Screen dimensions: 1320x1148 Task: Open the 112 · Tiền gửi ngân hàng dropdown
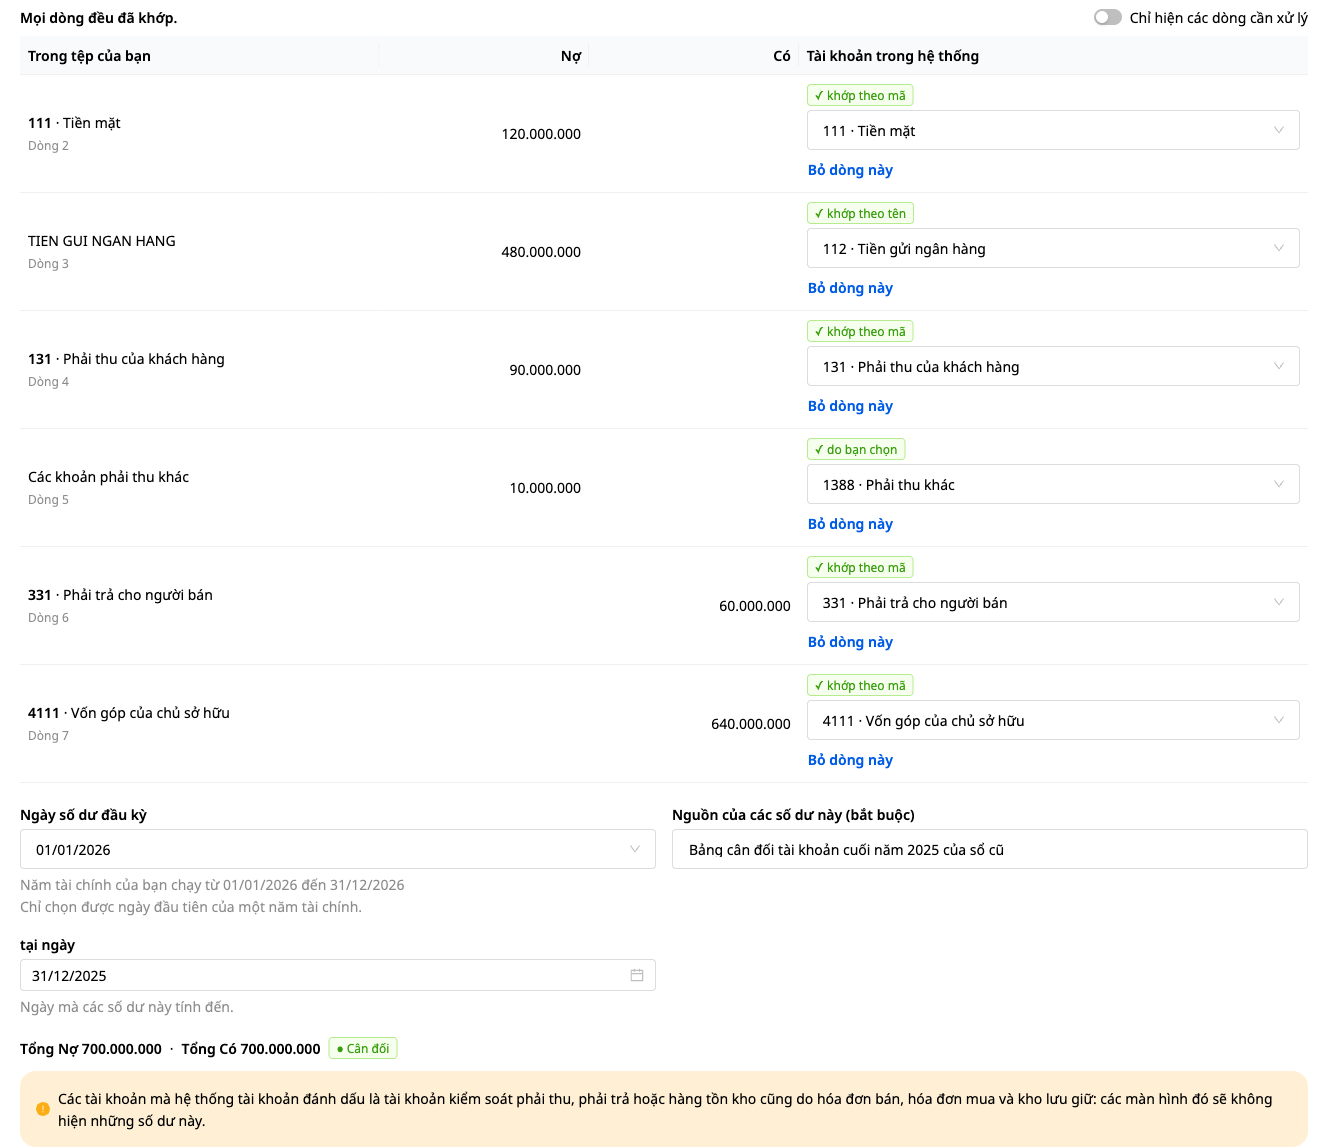[1053, 248]
